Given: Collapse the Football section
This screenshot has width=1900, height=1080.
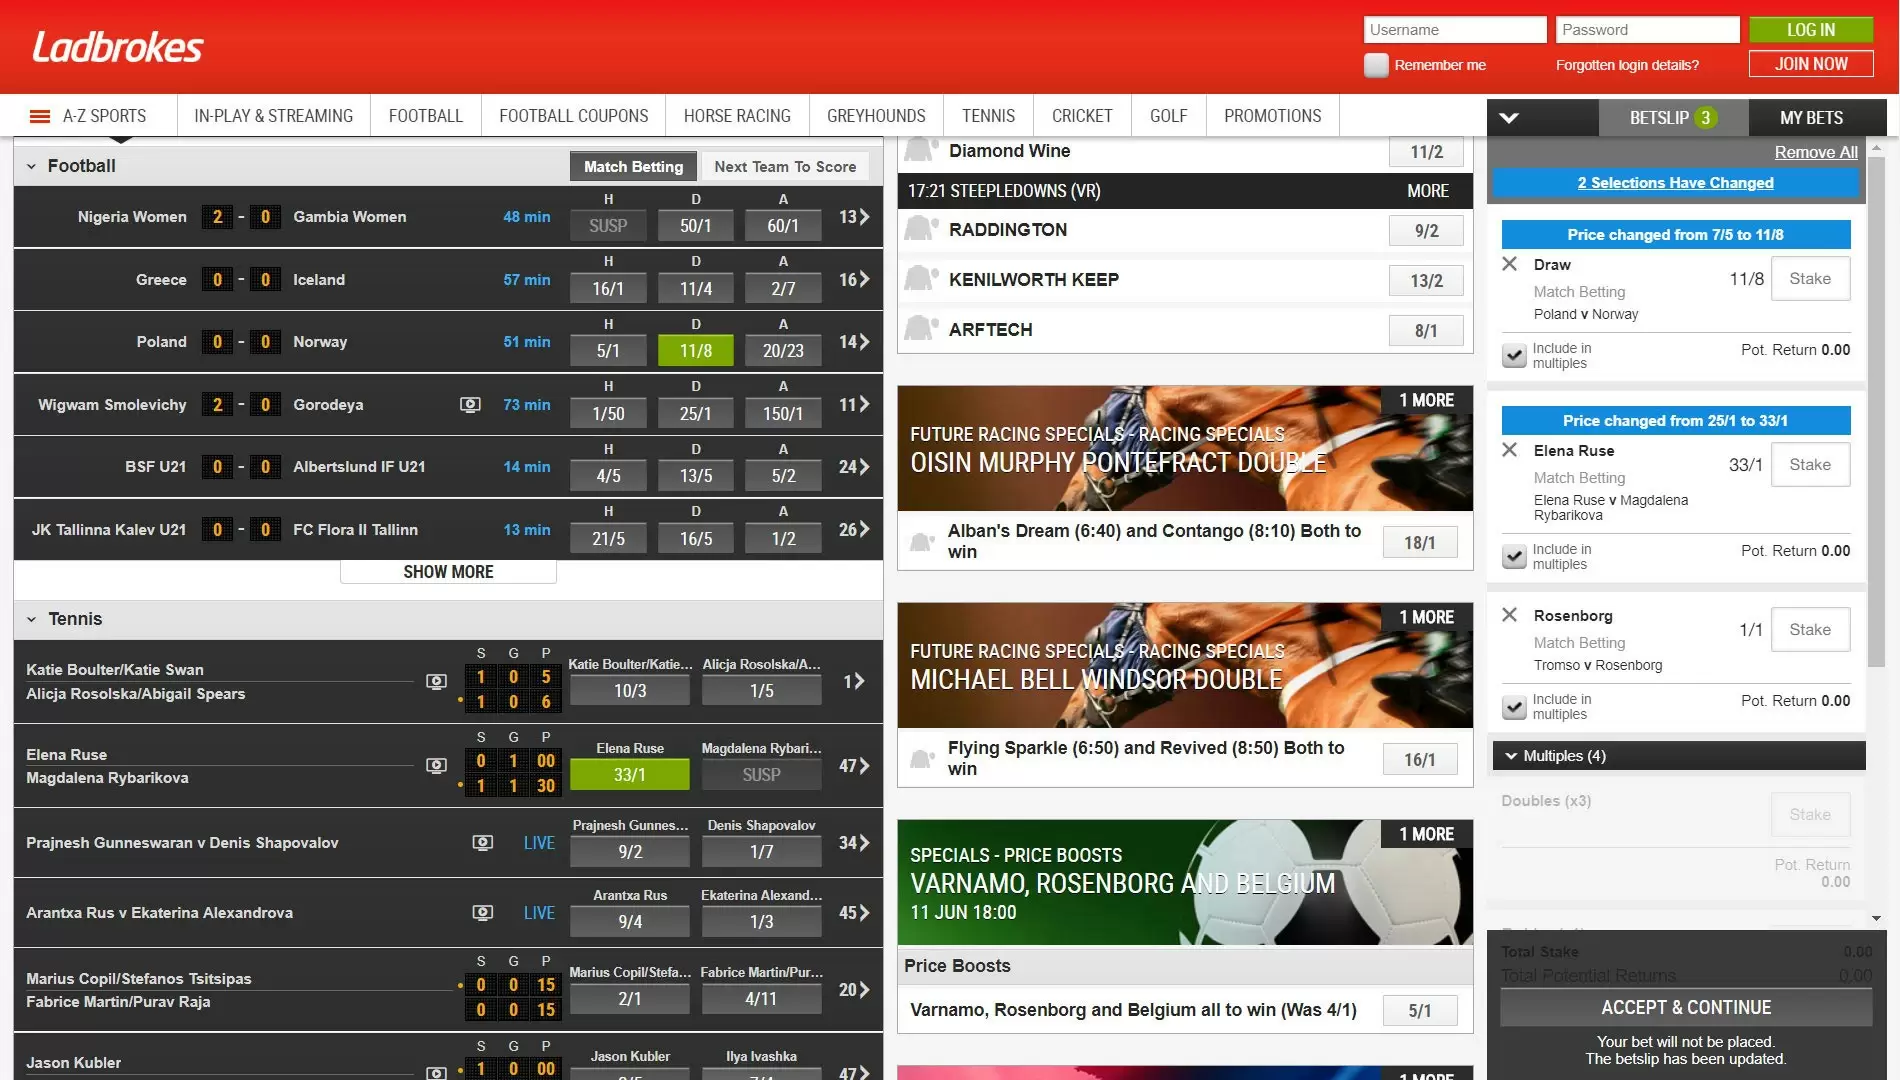Looking at the screenshot, I should point(31,166).
